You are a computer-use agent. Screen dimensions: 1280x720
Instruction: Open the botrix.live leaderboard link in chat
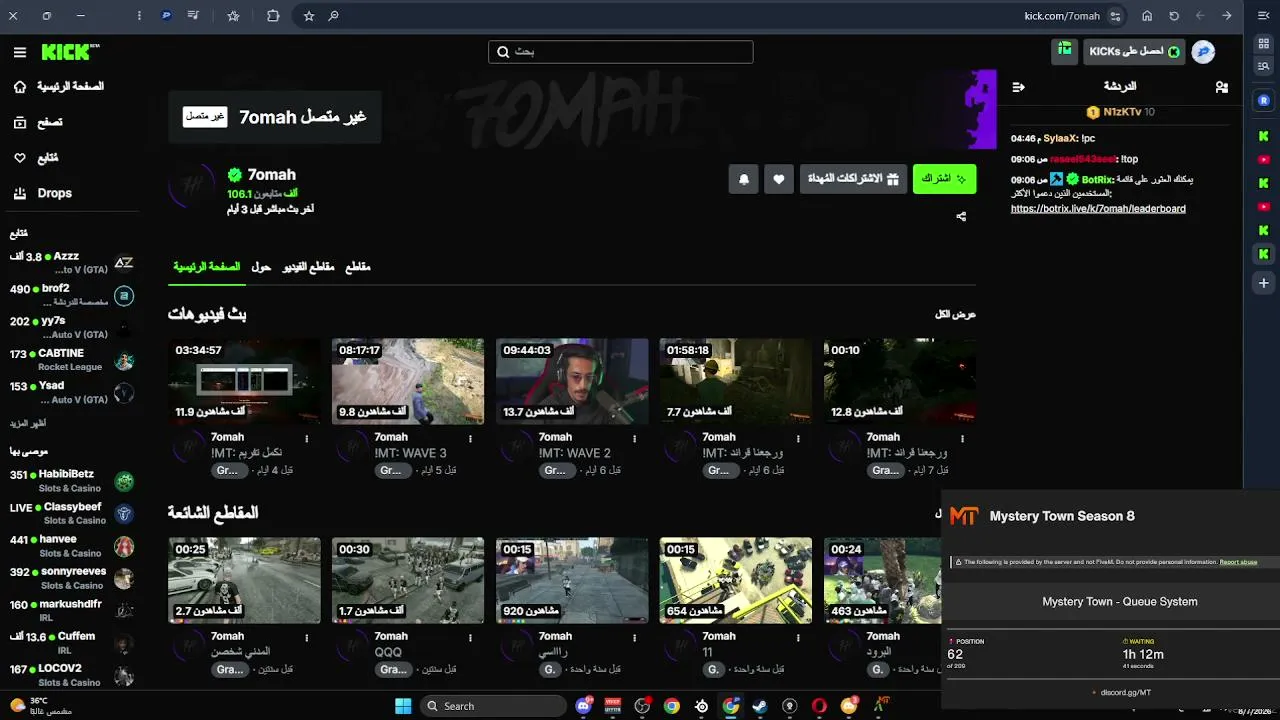1098,209
